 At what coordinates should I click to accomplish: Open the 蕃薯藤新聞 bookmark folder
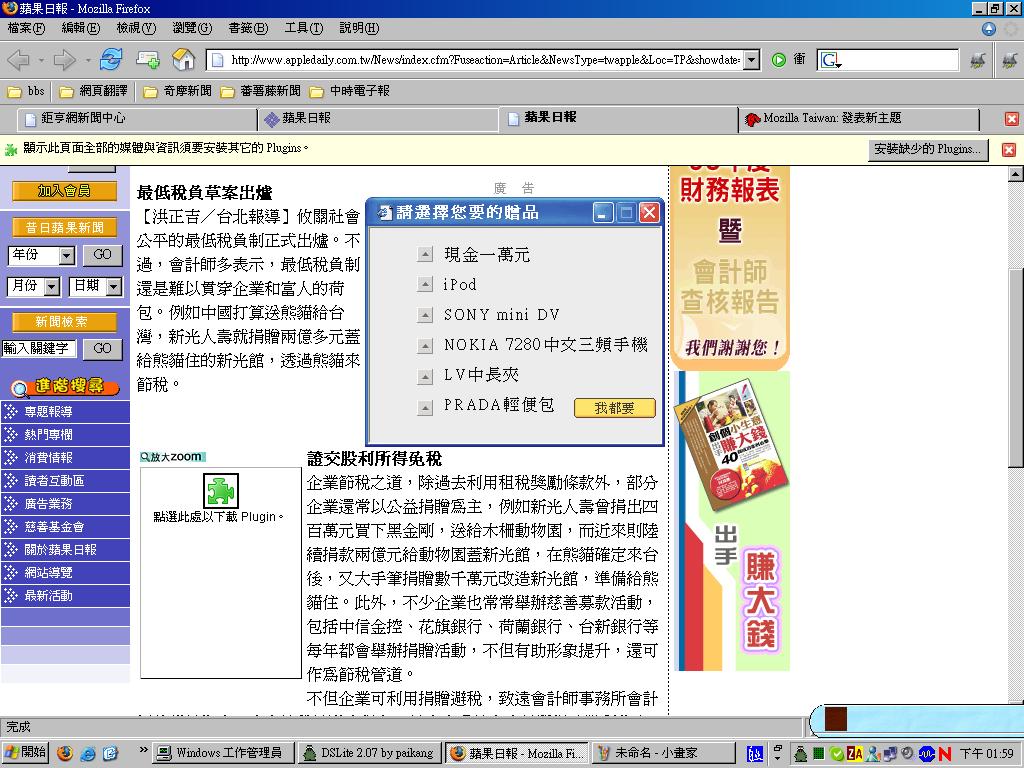[x=261, y=91]
